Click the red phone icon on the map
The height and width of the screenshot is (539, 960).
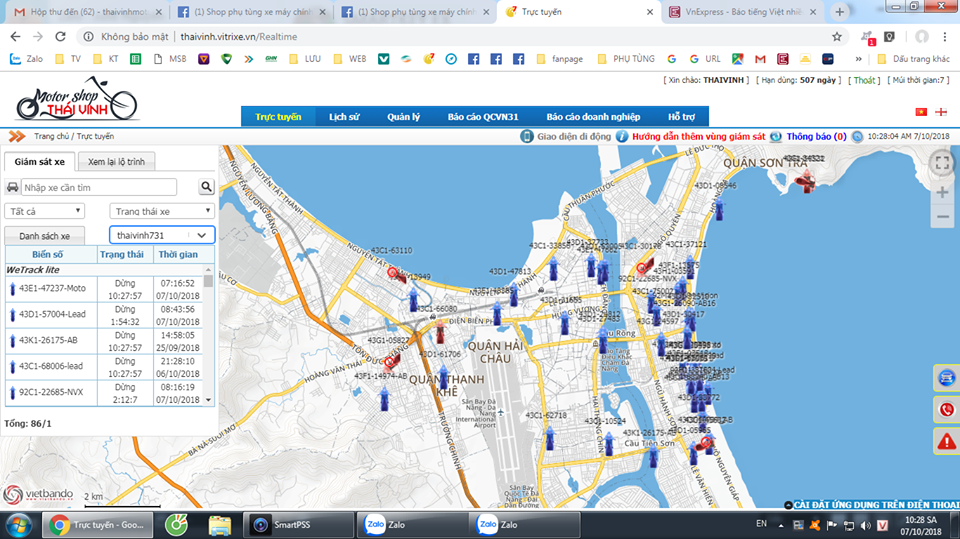point(946,409)
